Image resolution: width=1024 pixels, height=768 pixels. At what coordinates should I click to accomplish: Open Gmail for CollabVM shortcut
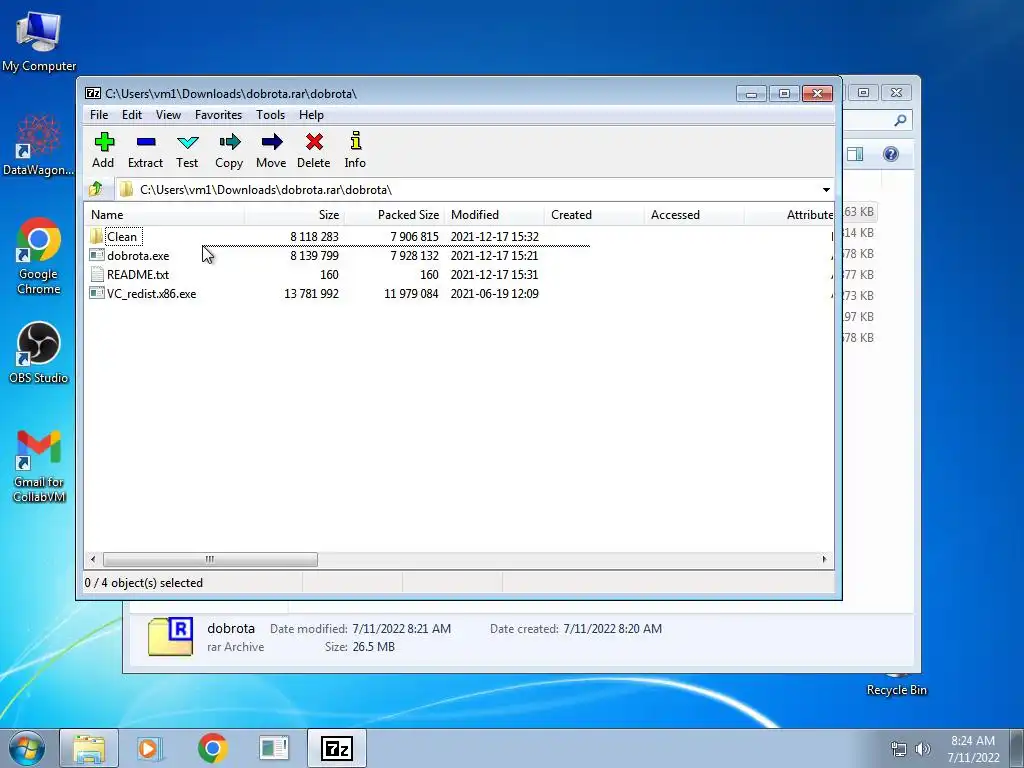click(39, 466)
